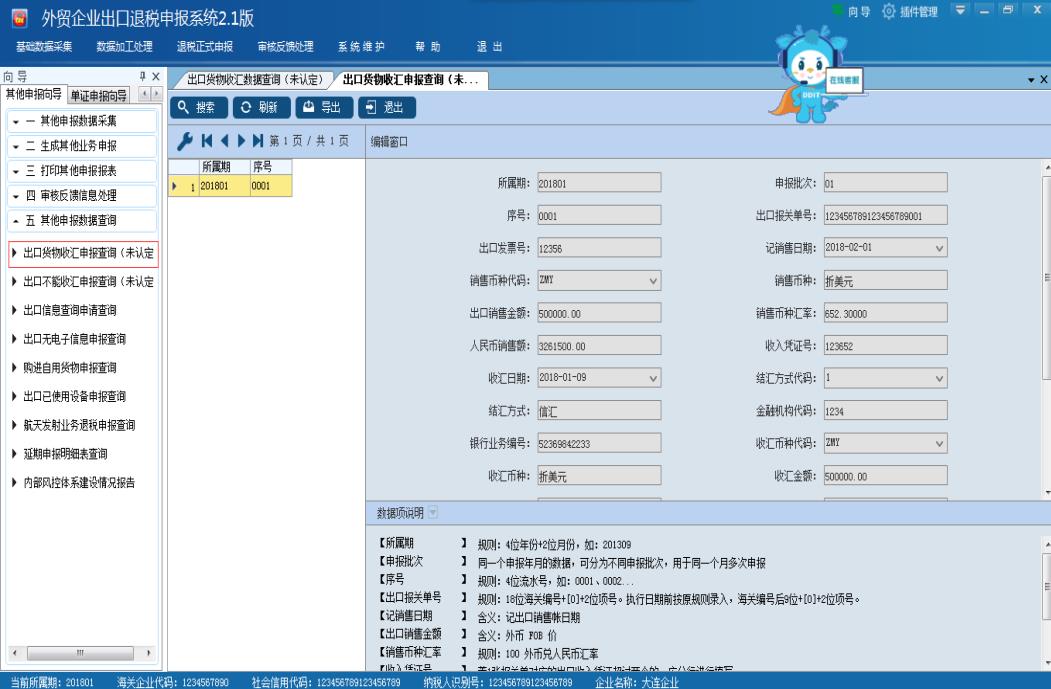This screenshot has width=1051, height=689.
Task: Open the 销售币种代码 dropdown
Action: (x=654, y=281)
